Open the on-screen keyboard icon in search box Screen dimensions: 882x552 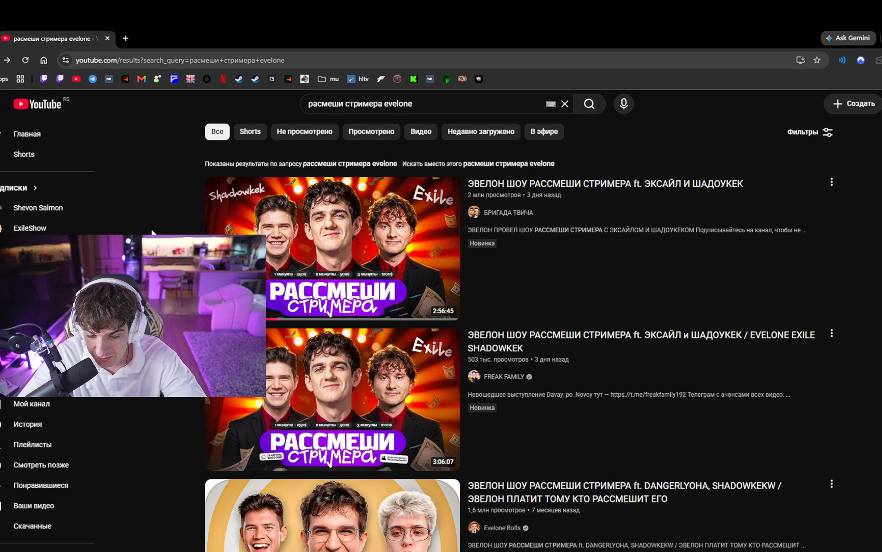tap(550, 104)
